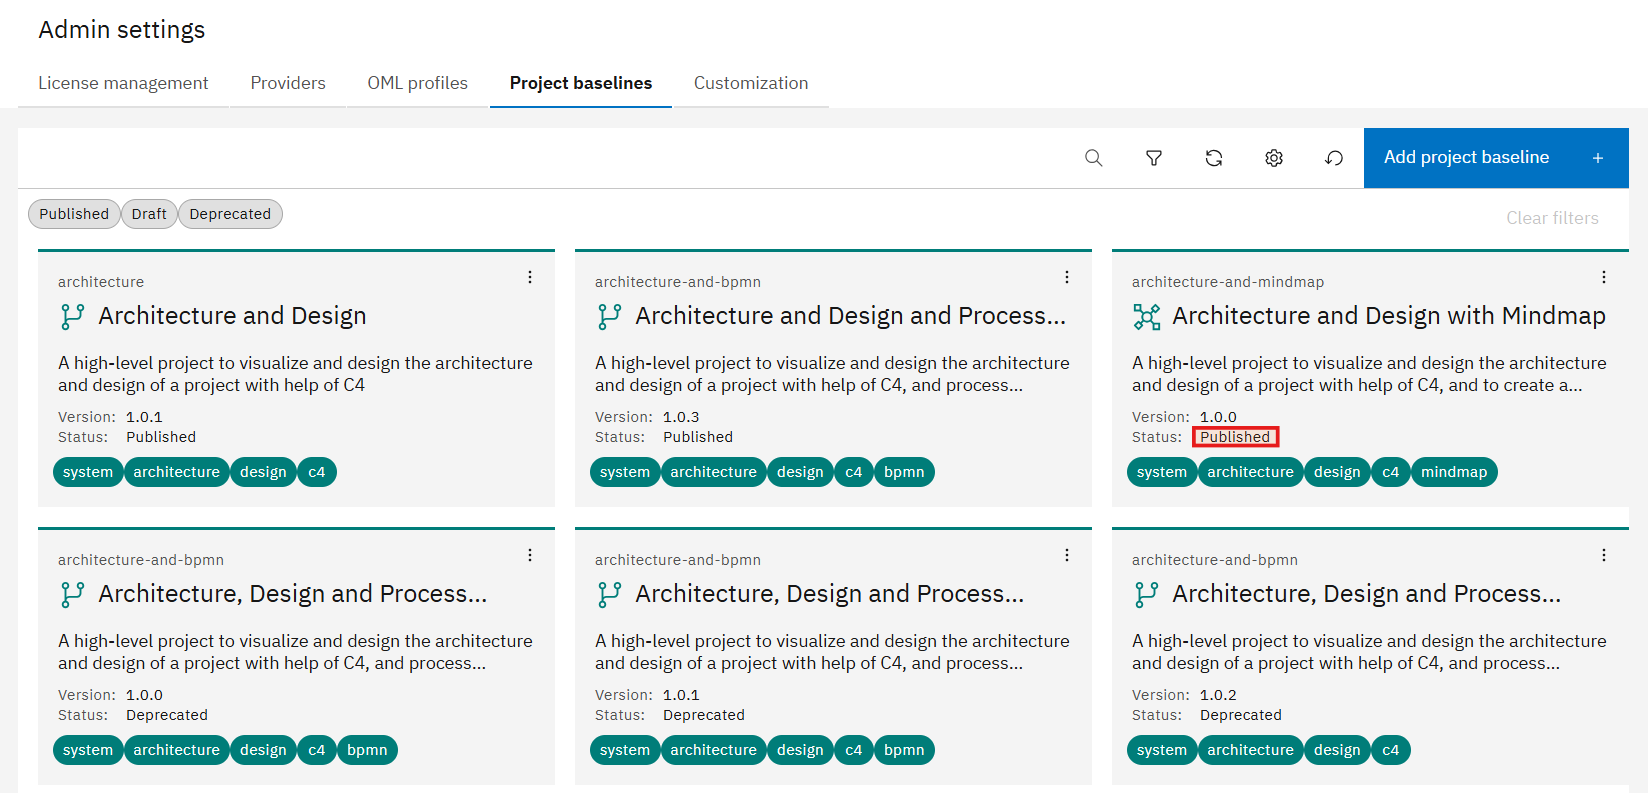This screenshot has width=1648, height=793.
Task: Click branch icon beside Architecture and Design and Process
Action: tap(610, 316)
